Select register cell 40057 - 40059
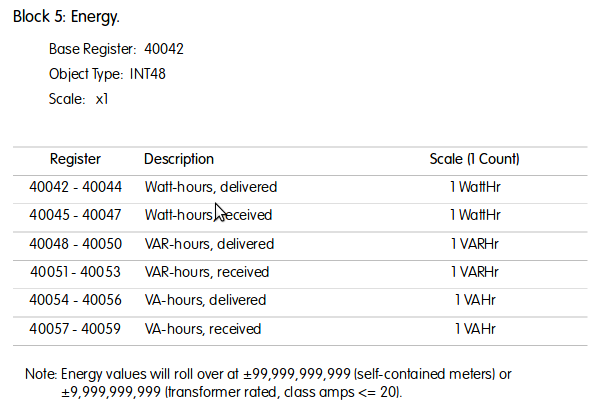The width and height of the screenshot is (601, 405). click(x=75, y=329)
